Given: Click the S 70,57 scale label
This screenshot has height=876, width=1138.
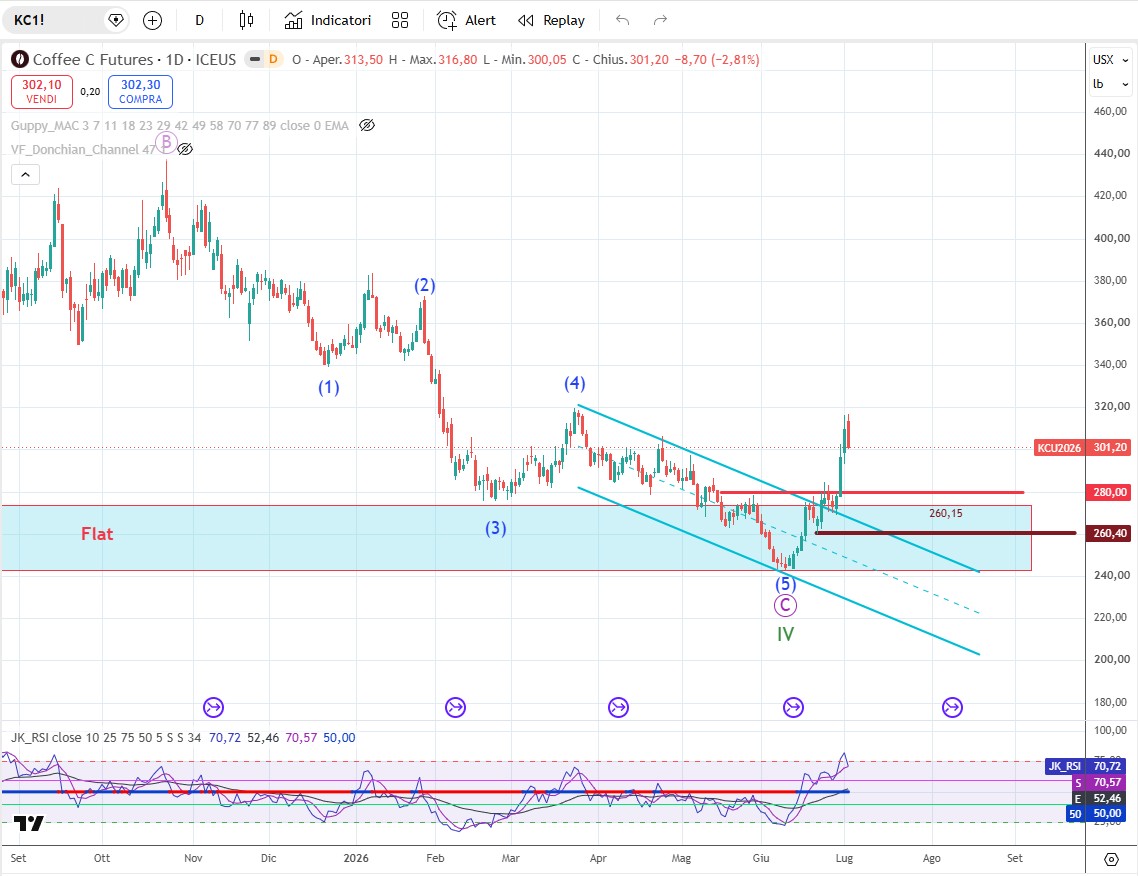Looking at the screenshot, I should [1099, 782].
